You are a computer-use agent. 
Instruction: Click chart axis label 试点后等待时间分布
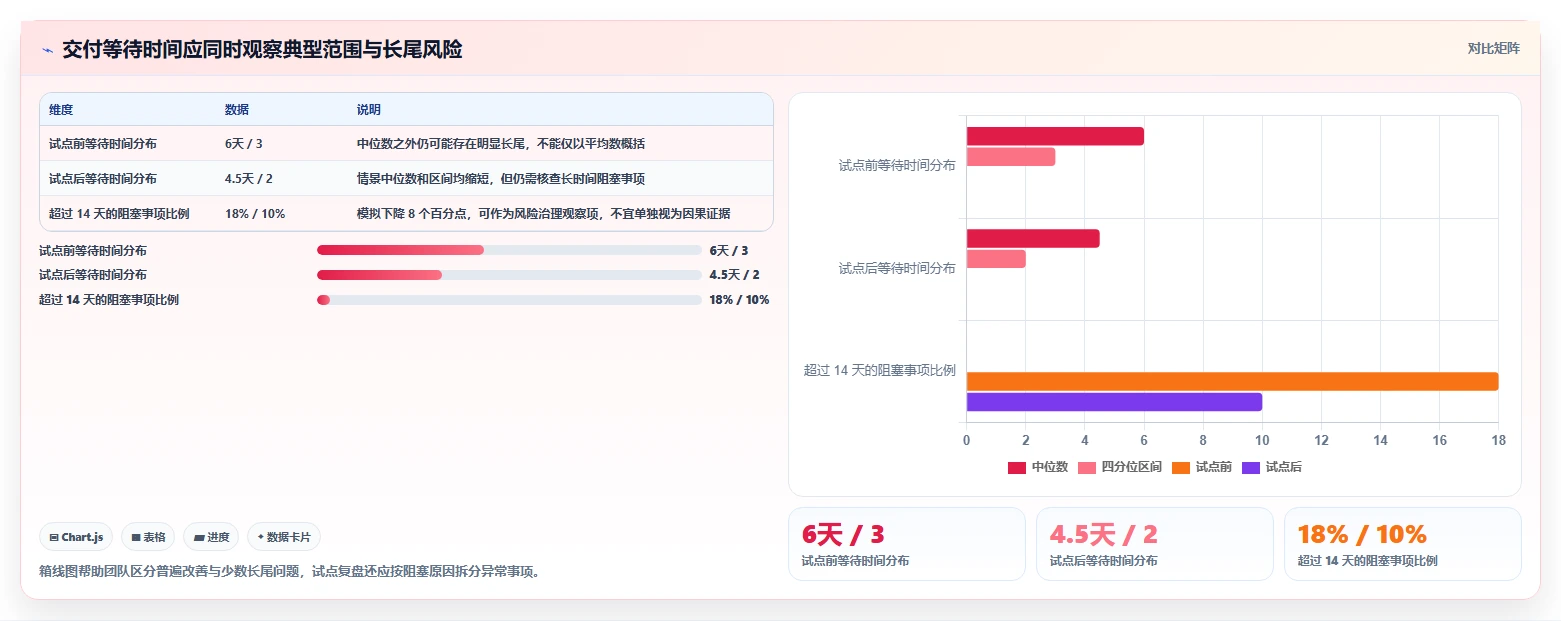coord(897,268)
